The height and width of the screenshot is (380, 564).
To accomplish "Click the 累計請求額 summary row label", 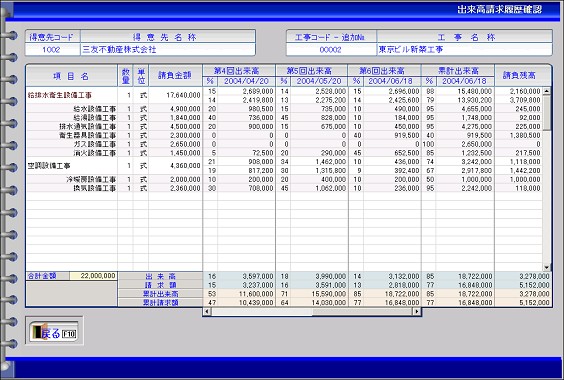I will point(160,303).
